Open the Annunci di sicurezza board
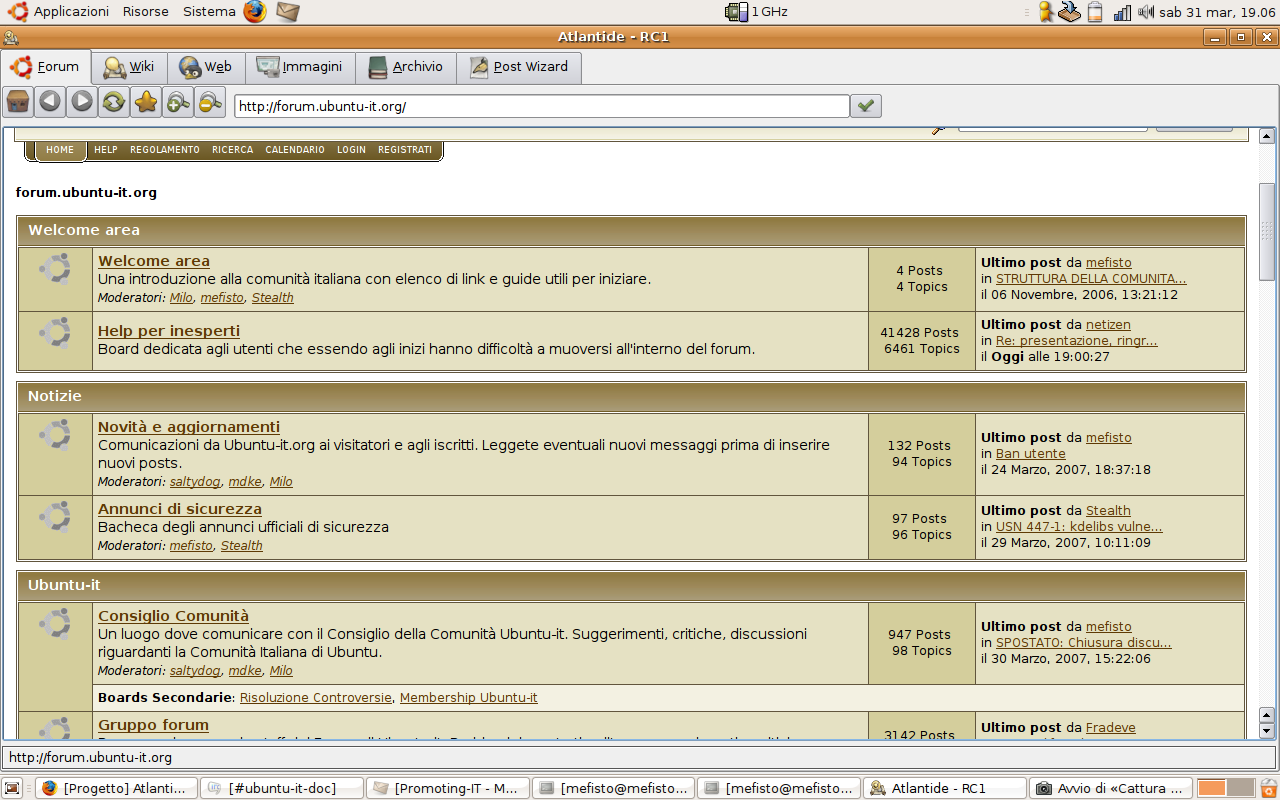The width and height of the screenshot is (1280, 800). coord(180,509)
